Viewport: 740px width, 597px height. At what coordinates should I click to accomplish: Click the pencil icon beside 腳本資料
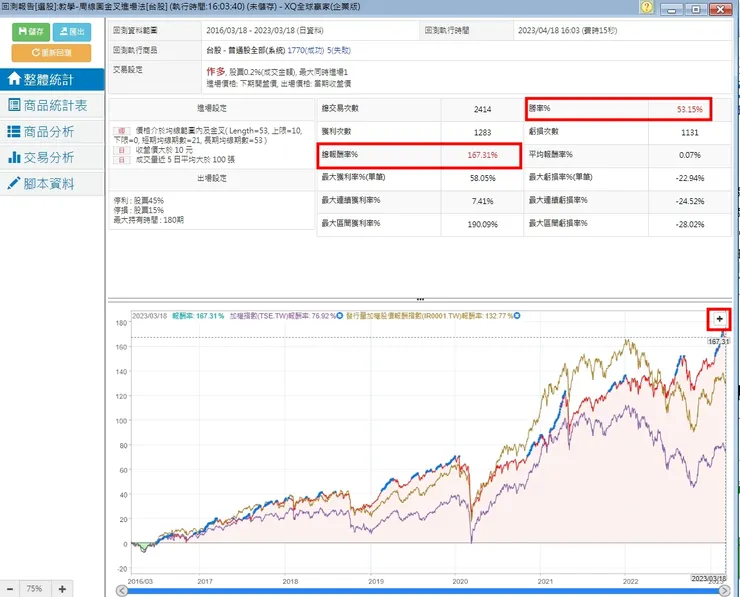tap(14, 183)
